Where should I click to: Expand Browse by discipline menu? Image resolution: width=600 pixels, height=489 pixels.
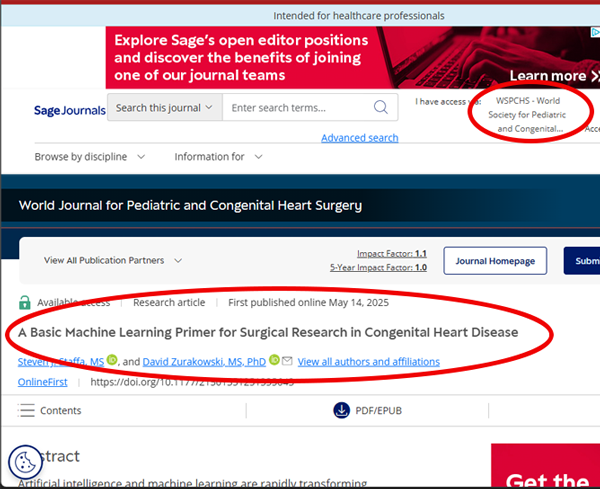pyautogui.click(x=90, y=157)
